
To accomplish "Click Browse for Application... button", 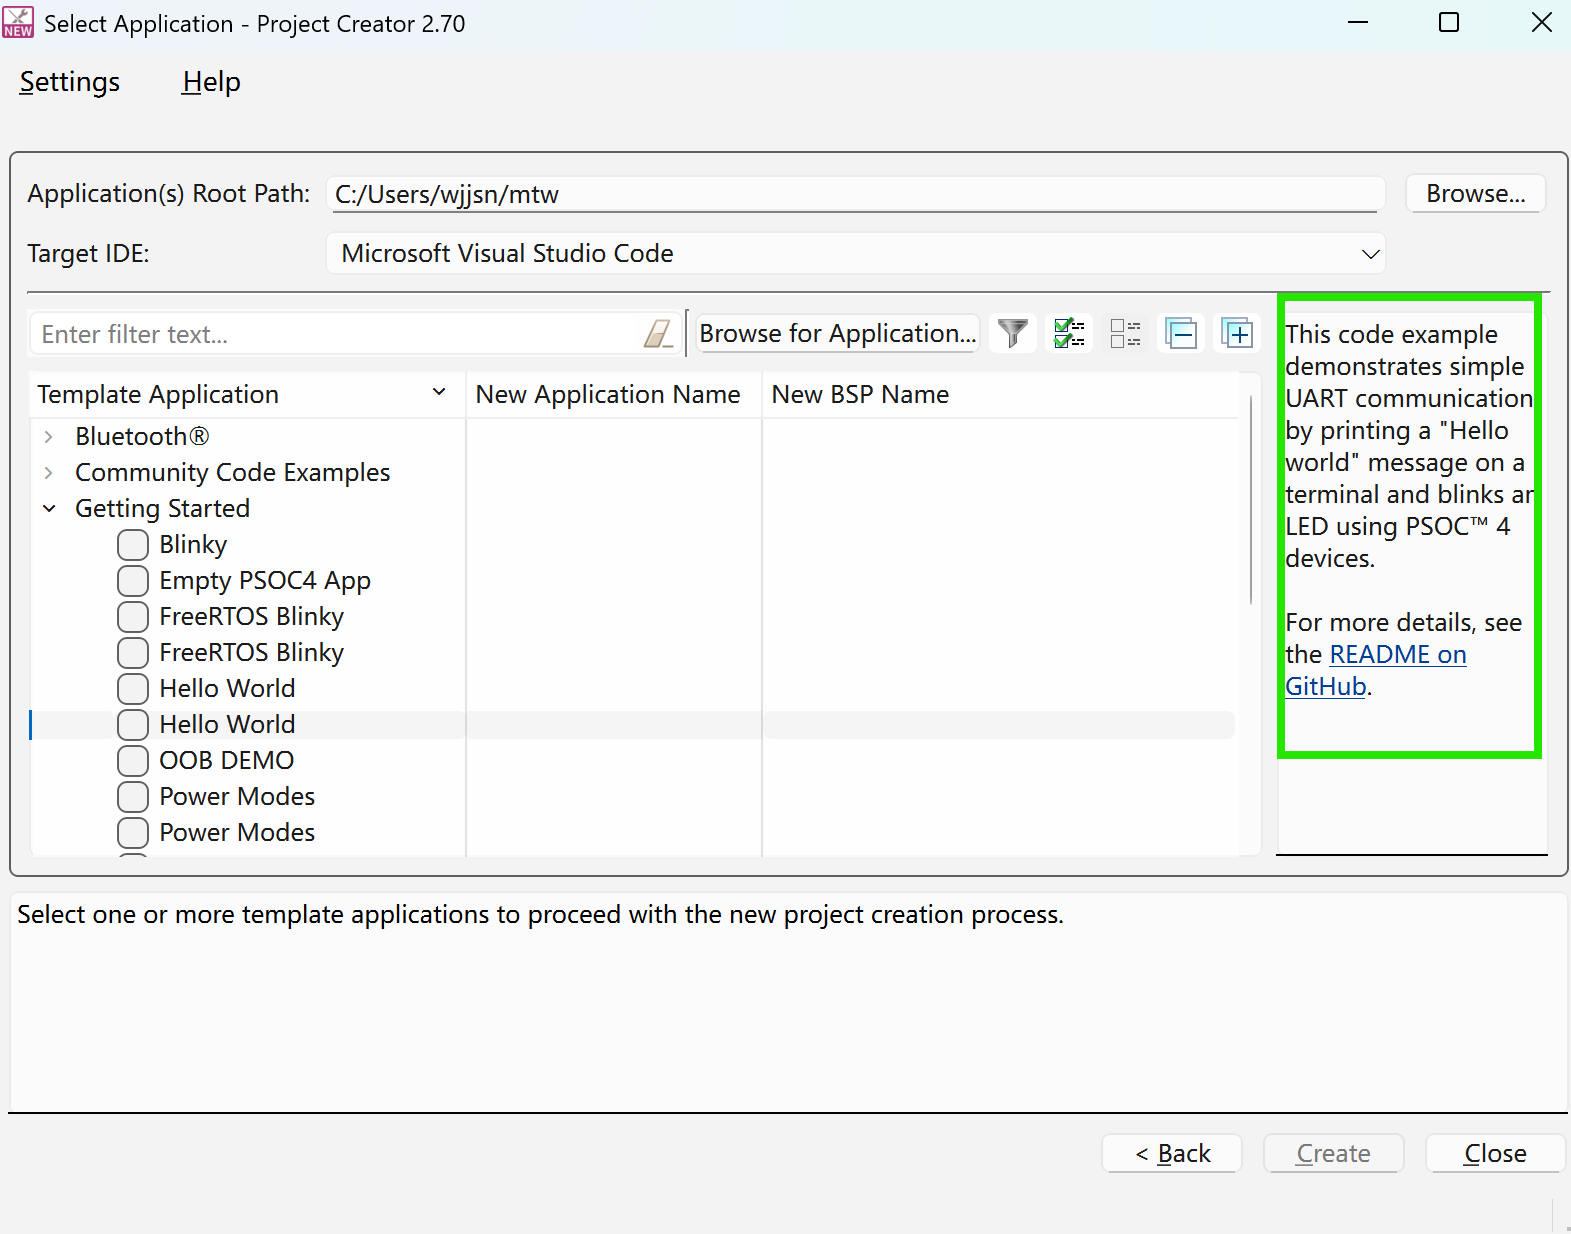I will [x=838, y=333].
